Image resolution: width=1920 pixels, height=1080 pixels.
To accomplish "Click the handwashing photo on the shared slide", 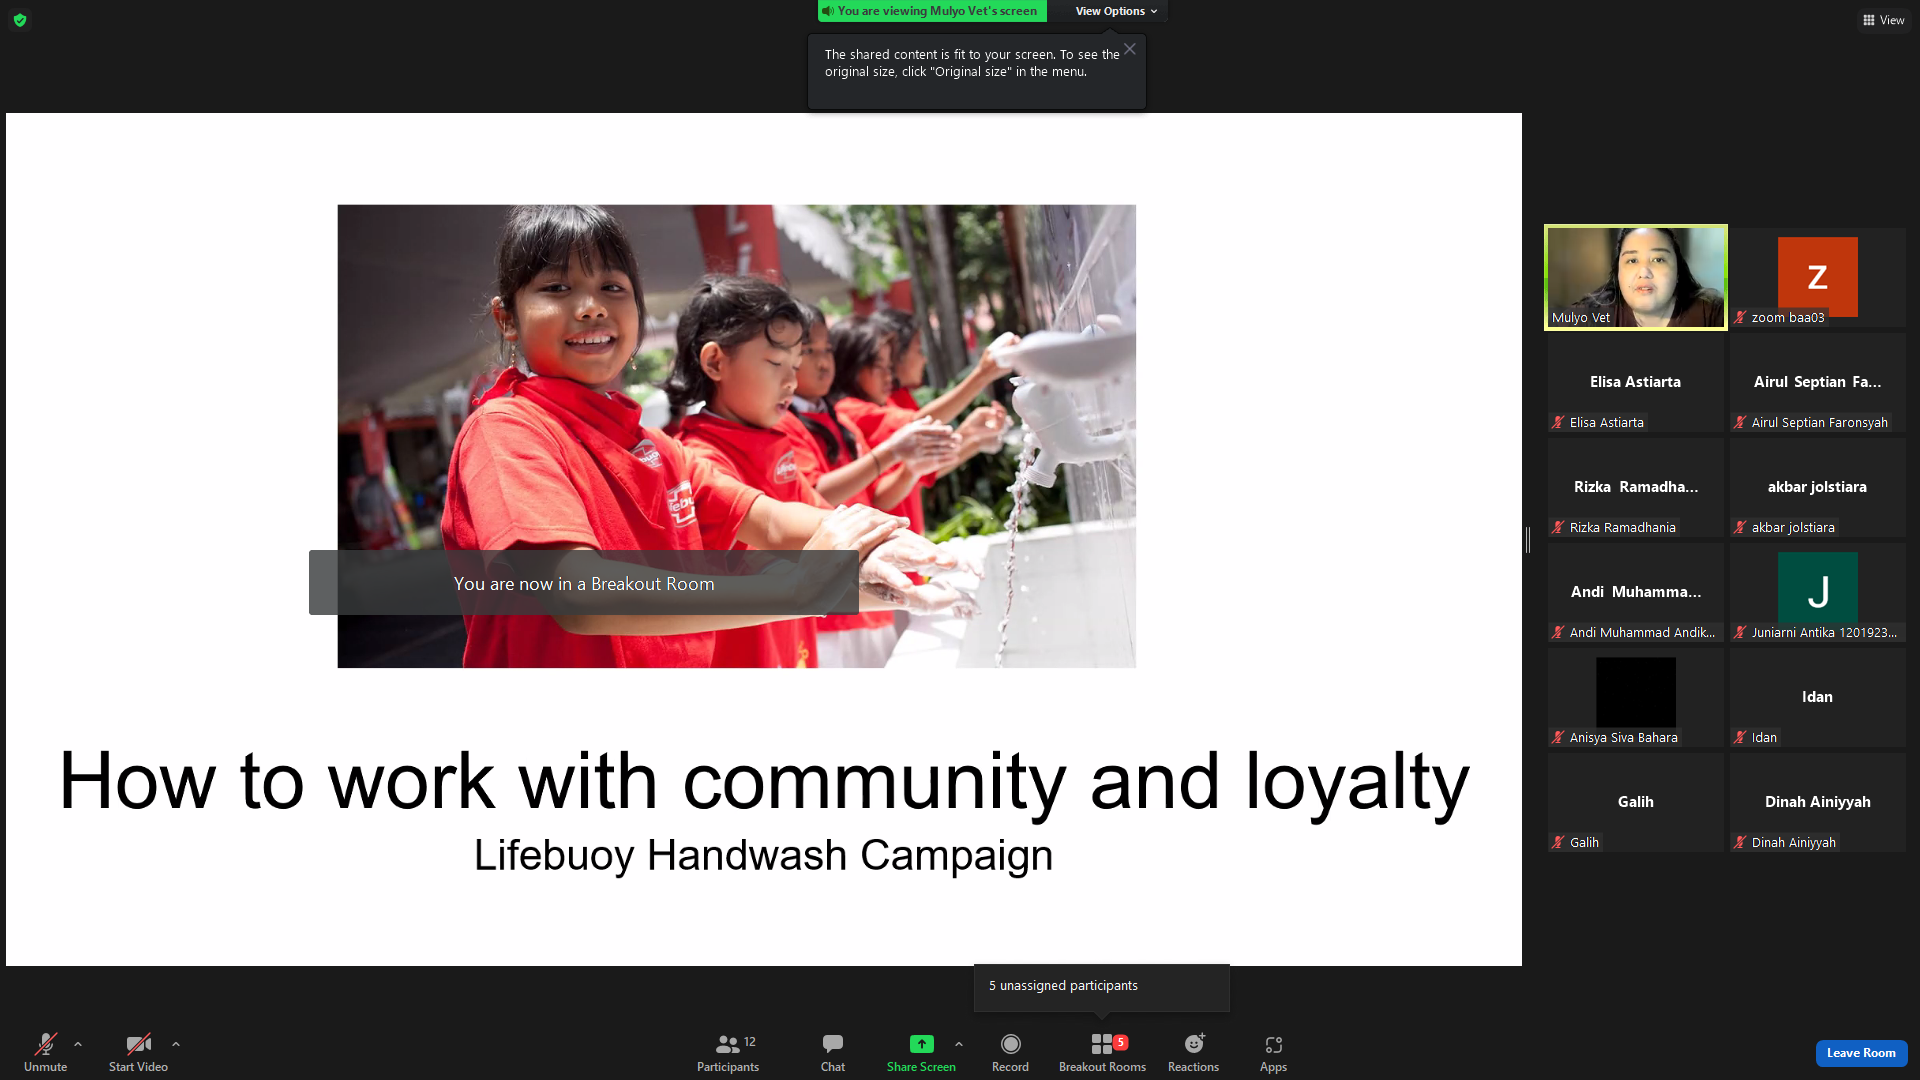I will point(736,436).
